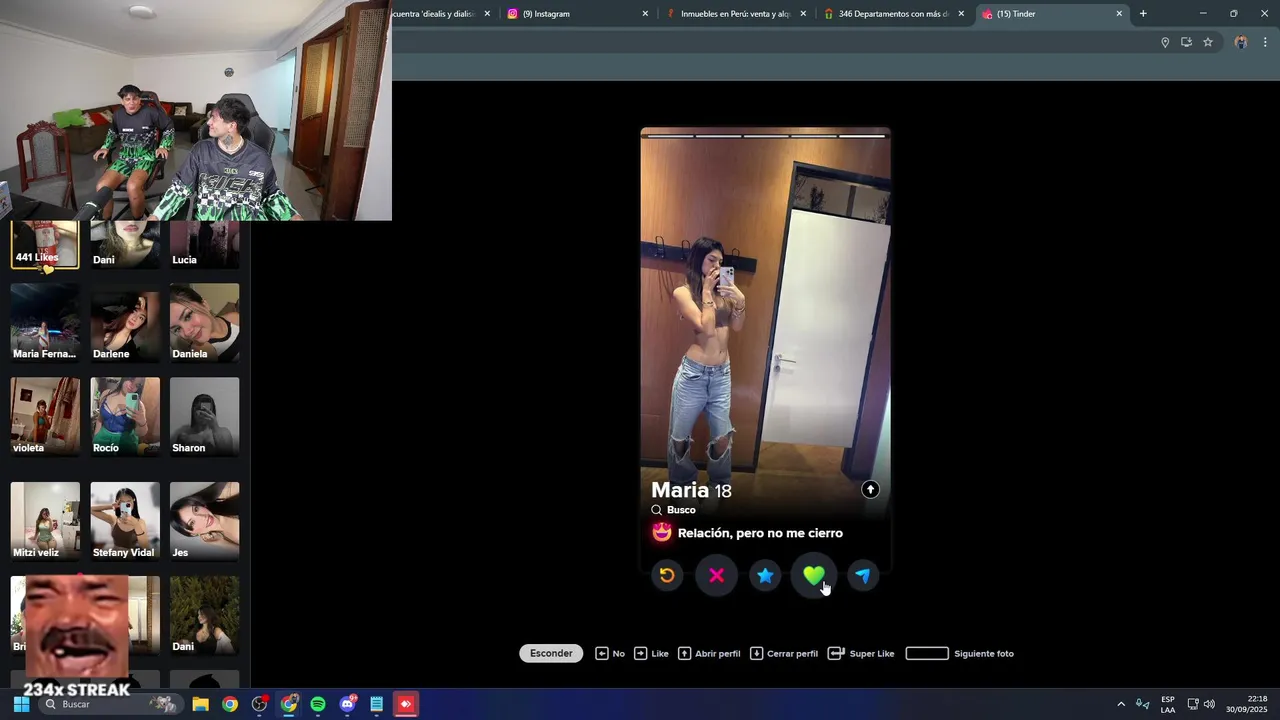
Task: Switch to the 346 Departamentos tab
Action: pos(893,14)
